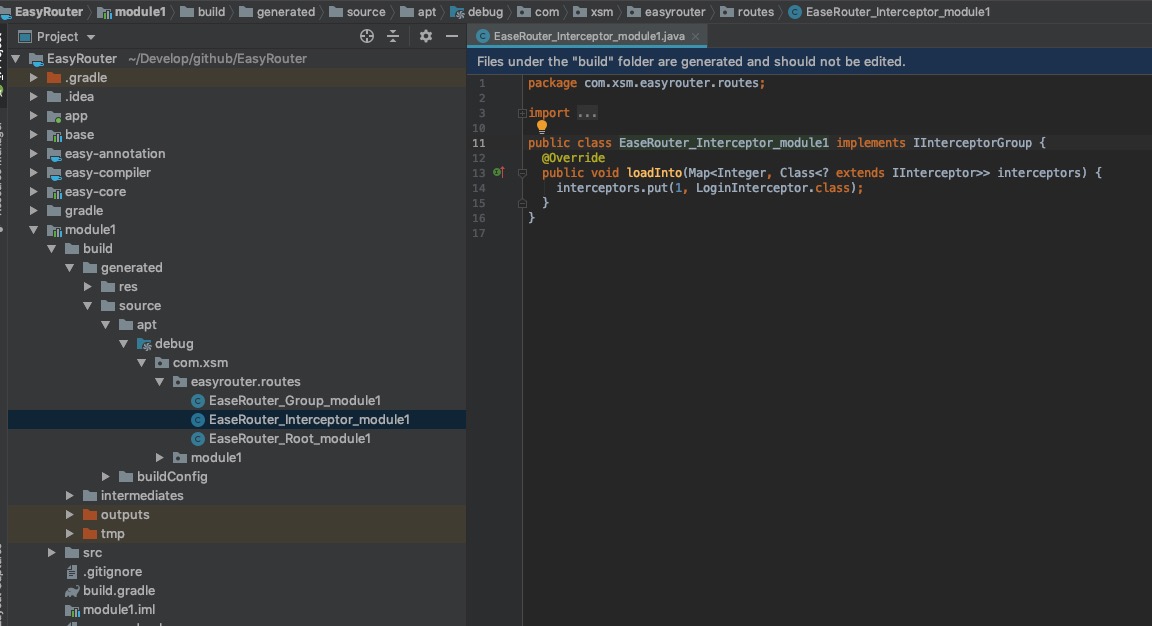Select the base module row
The width and height of the screenshot is (1152, 626).
(x=237, y=134)
